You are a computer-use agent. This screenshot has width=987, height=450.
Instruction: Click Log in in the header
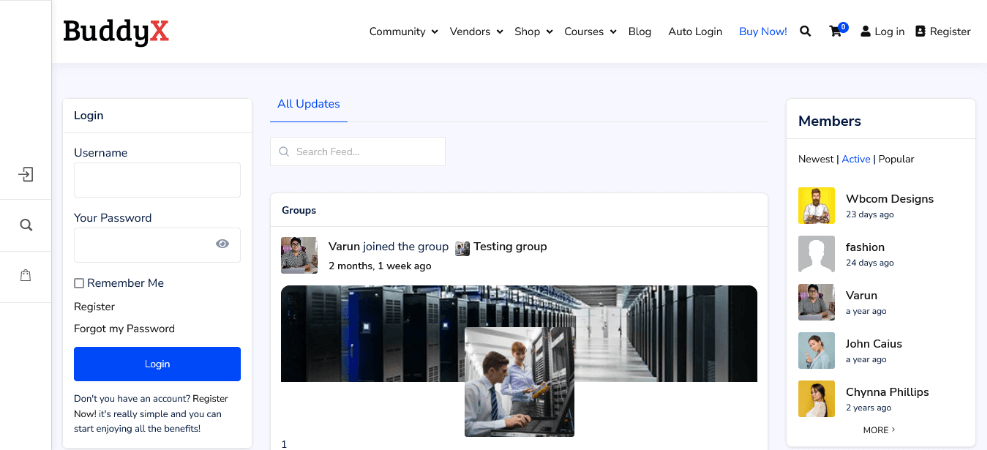(x=883, y=31)
